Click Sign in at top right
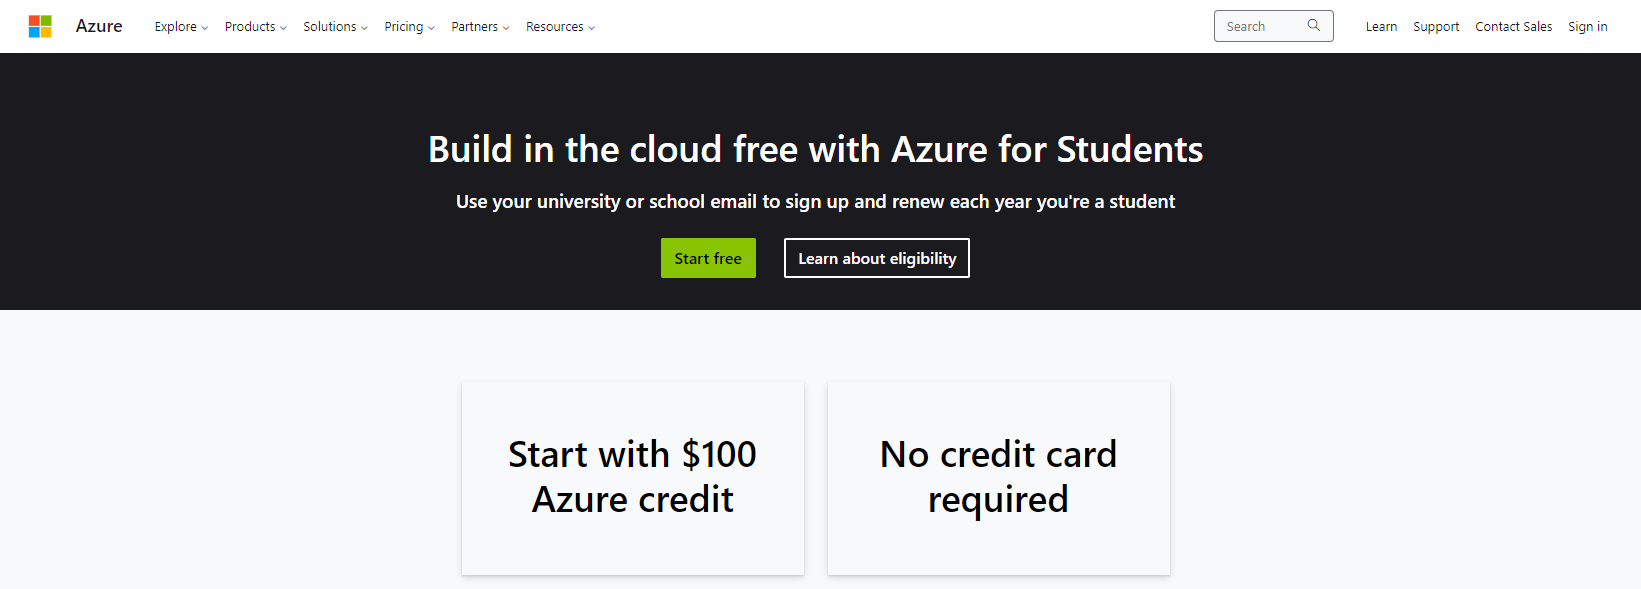 click(1588, 27)
